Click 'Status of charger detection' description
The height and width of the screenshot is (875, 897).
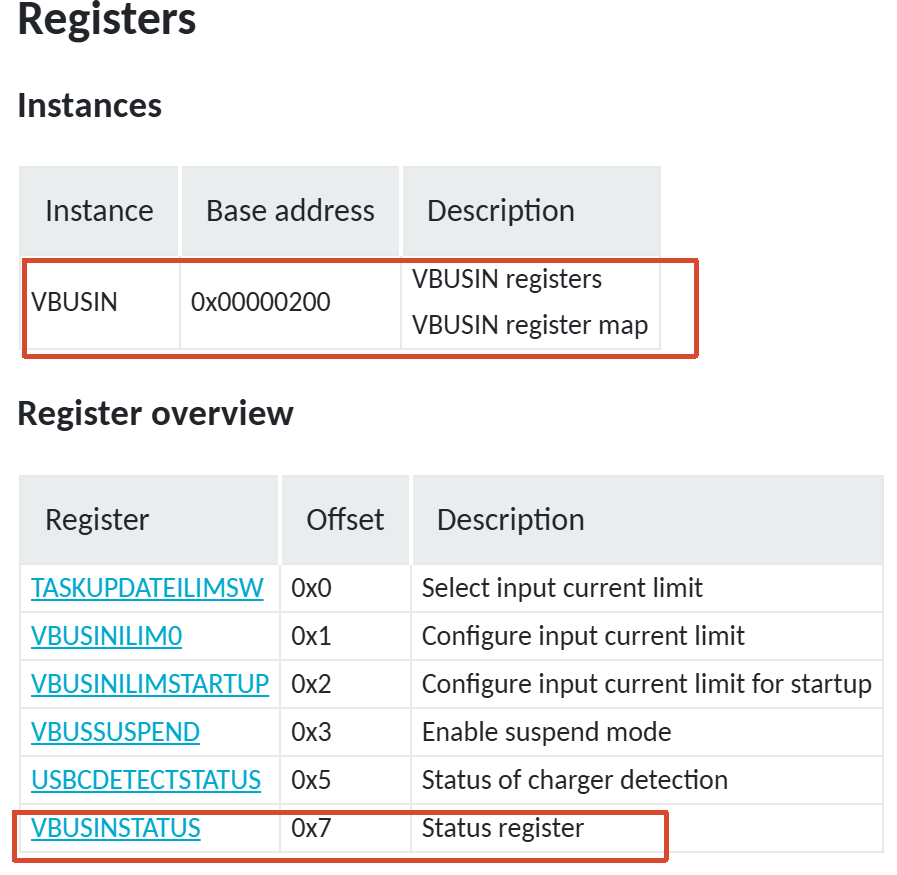(575, 780)
